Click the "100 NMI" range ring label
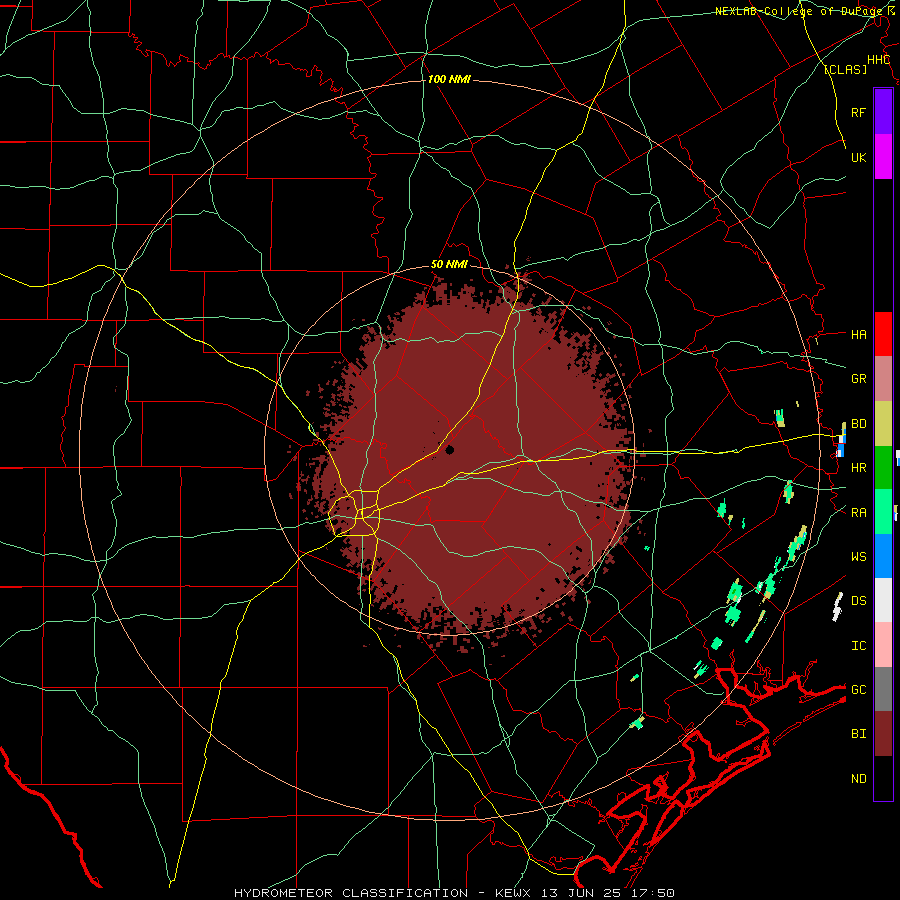This screenshot has width=900, height=900. pos(449,79)
